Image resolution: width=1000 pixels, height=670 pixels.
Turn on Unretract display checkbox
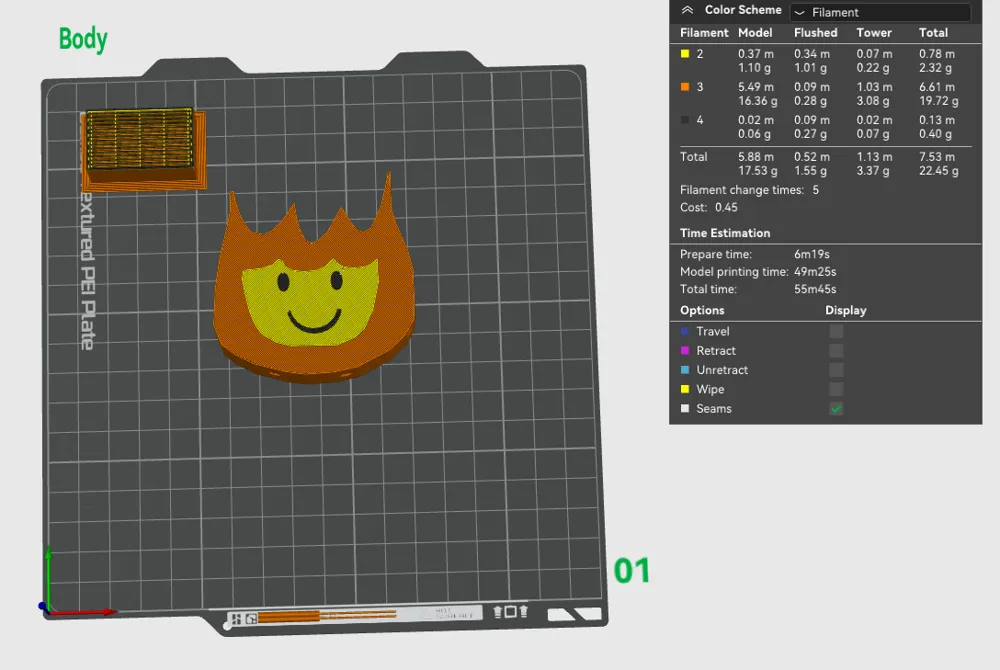836,370
